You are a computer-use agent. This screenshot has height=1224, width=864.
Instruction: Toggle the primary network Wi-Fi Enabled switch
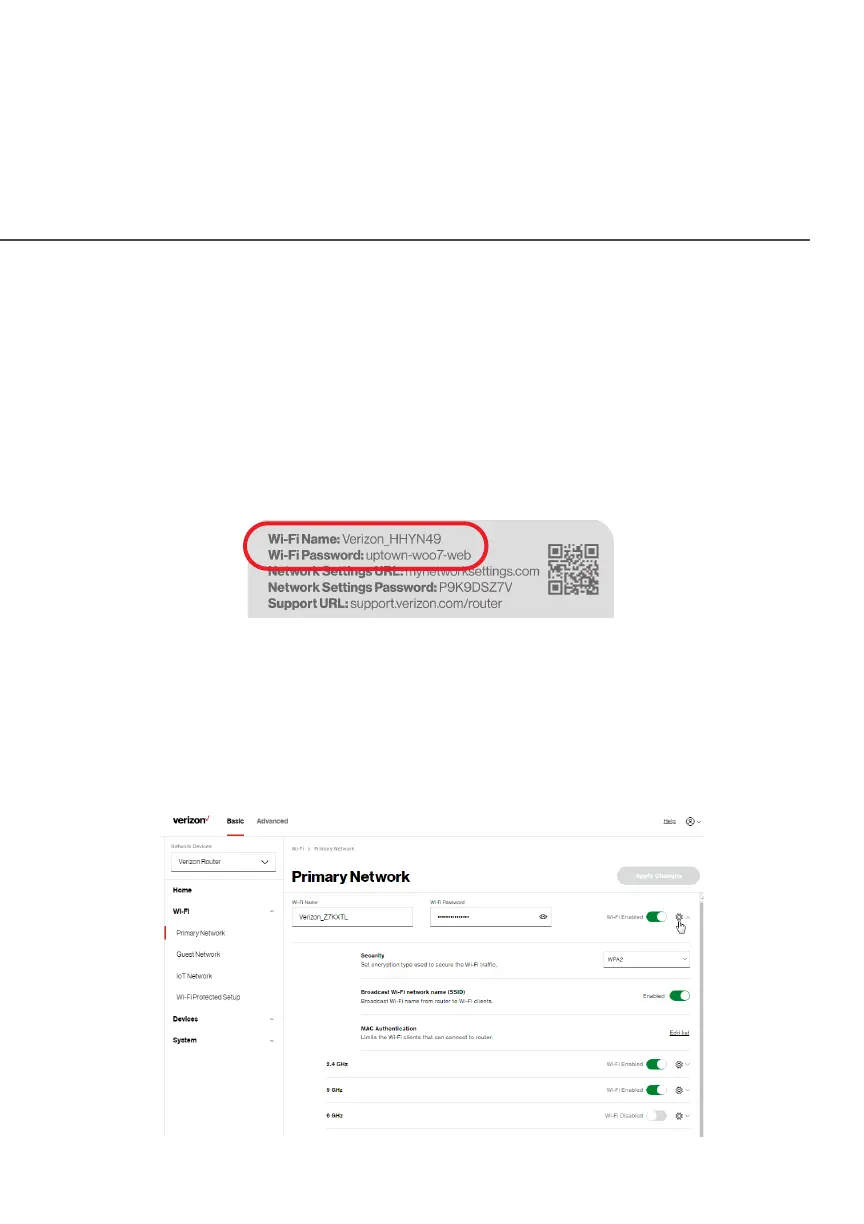pyautogui.click(x=656, y=916)
